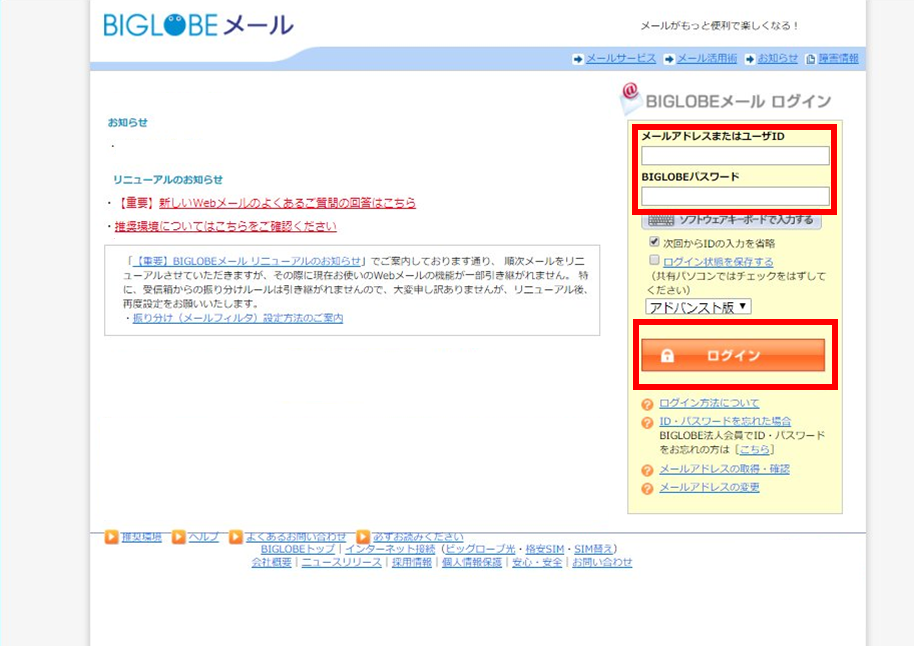The width and height of the screenshot is (914, 646).
Task: Click こちら link for corporate members
Action: tap(755, 450)
